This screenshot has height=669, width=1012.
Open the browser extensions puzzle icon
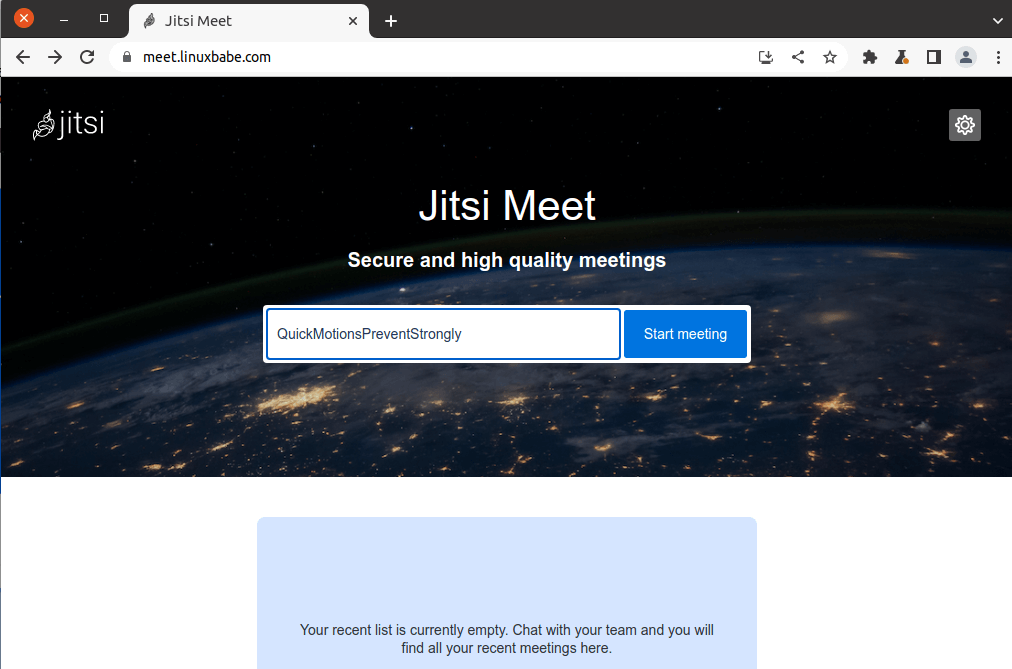(869, 57)
